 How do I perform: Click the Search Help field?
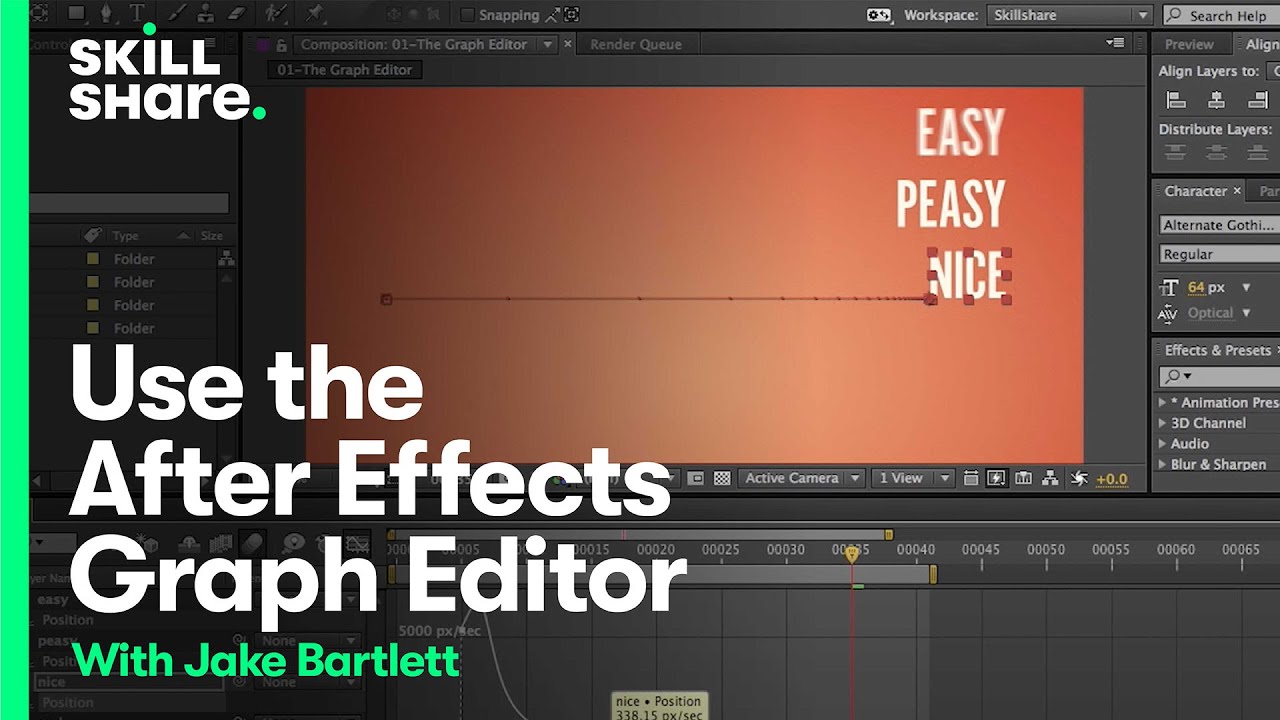1222,15
